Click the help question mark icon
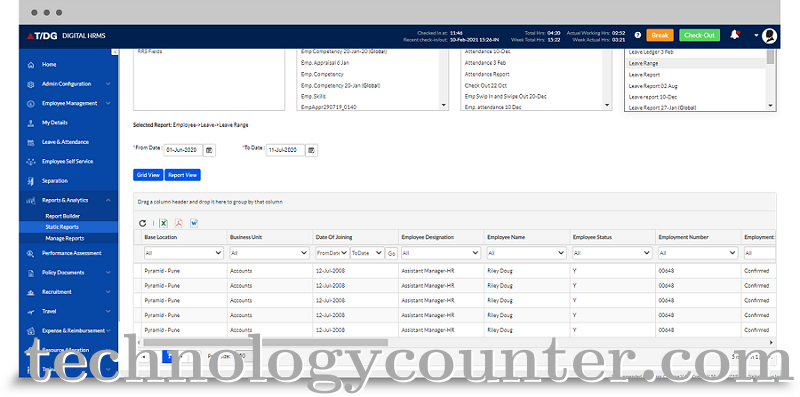Image resolution: width=800 pixels, height=397 pixels. 638,35
